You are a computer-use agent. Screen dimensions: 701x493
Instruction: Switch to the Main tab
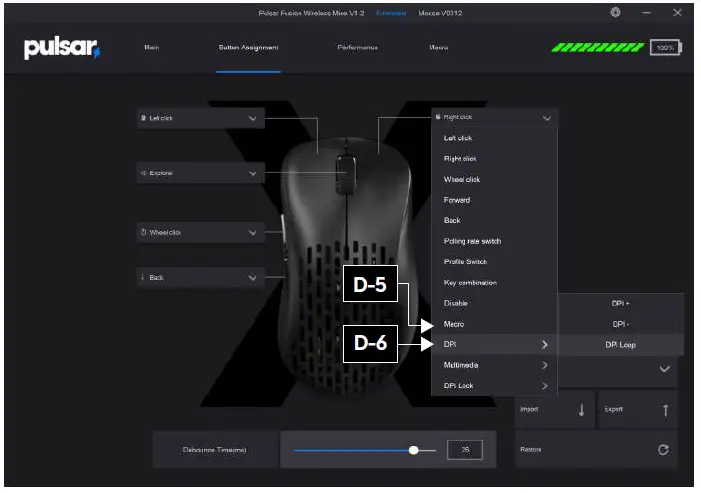[152, 47]
